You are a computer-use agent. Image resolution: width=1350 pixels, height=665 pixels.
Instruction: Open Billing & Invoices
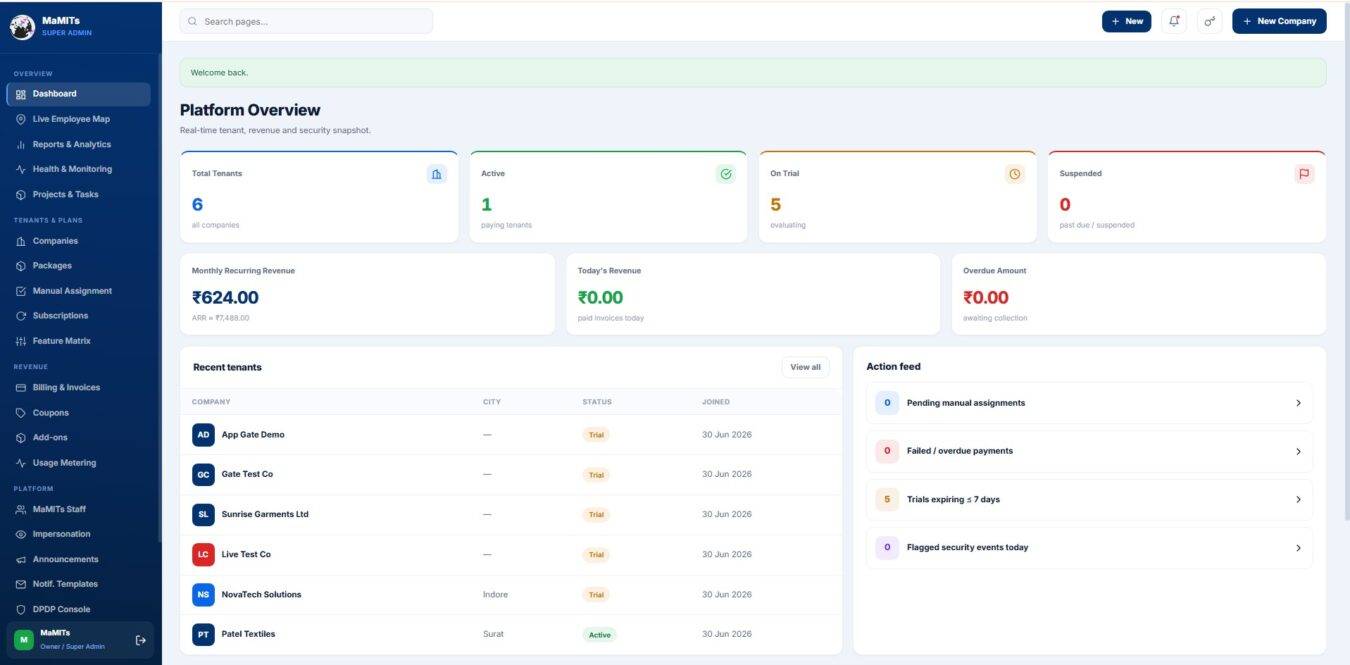(78, 387)
